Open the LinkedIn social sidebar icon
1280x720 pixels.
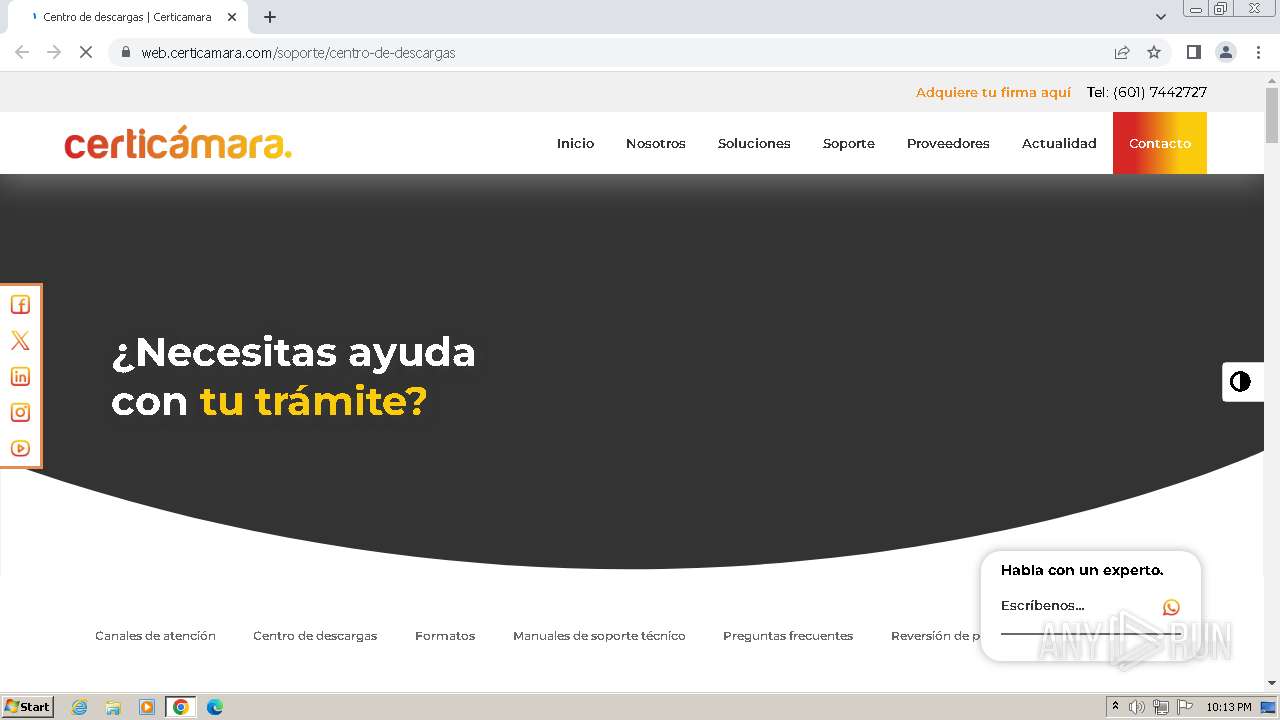(x=20, y=377)
